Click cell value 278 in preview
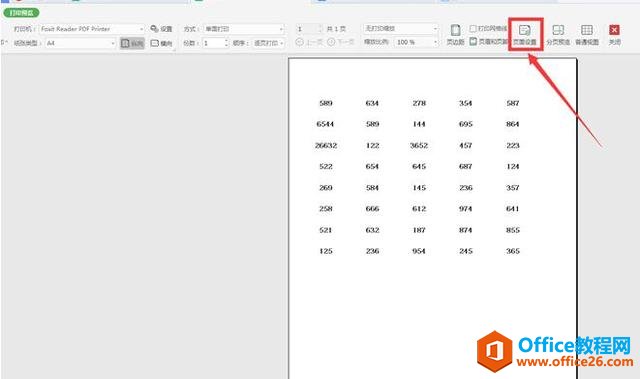640x379 pixels. pyautogui.click(x=419, y=103)
